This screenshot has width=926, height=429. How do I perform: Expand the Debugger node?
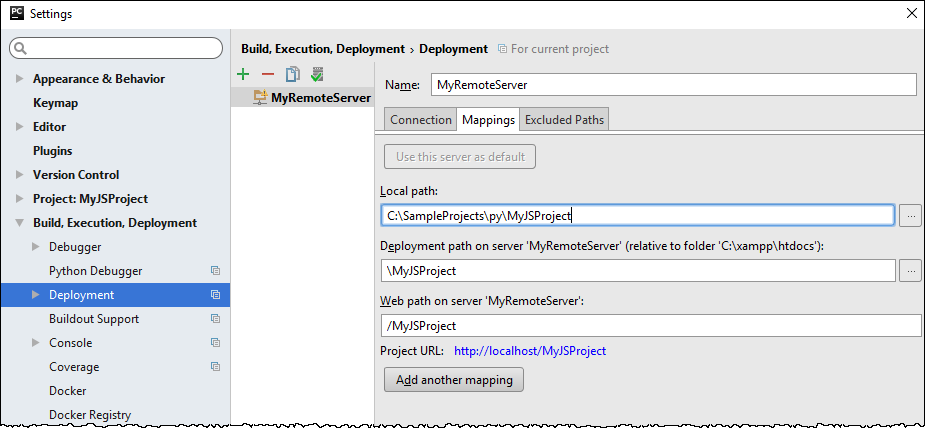[35, 247]
